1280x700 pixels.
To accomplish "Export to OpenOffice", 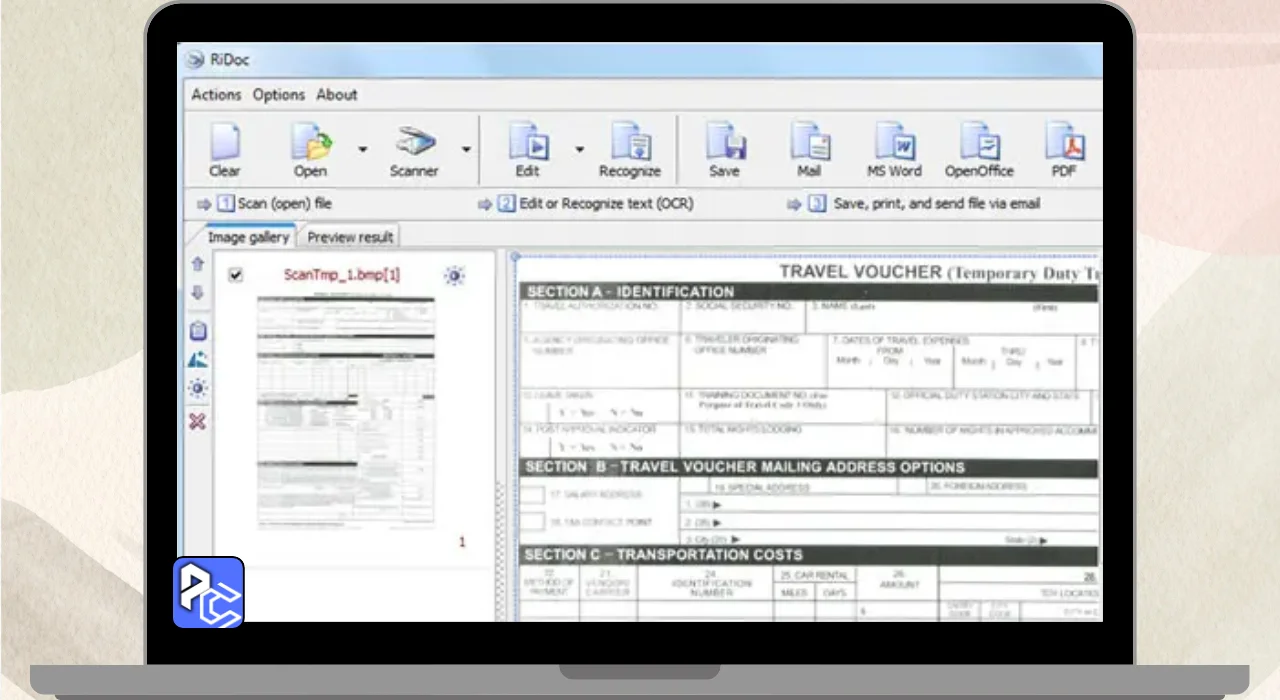I will coord(979,141).
